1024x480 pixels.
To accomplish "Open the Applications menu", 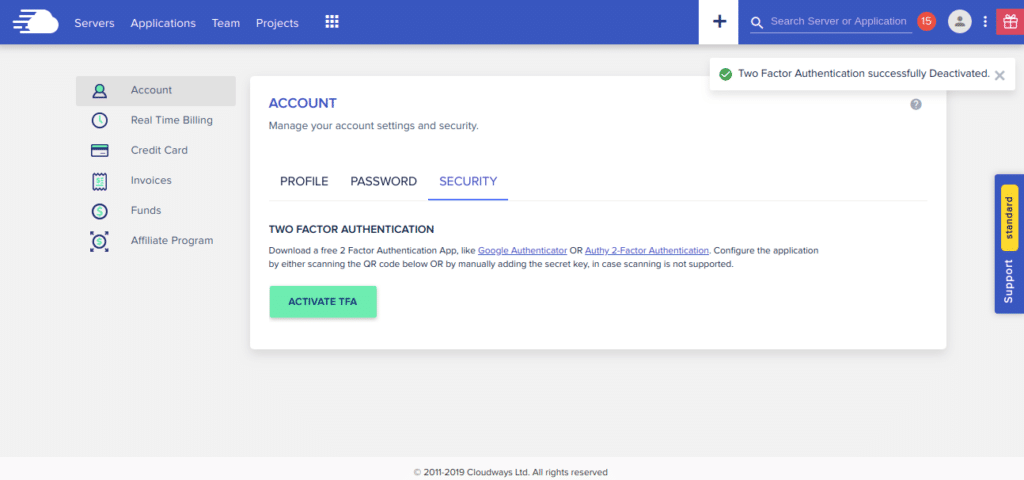I will tap(163, 23).
